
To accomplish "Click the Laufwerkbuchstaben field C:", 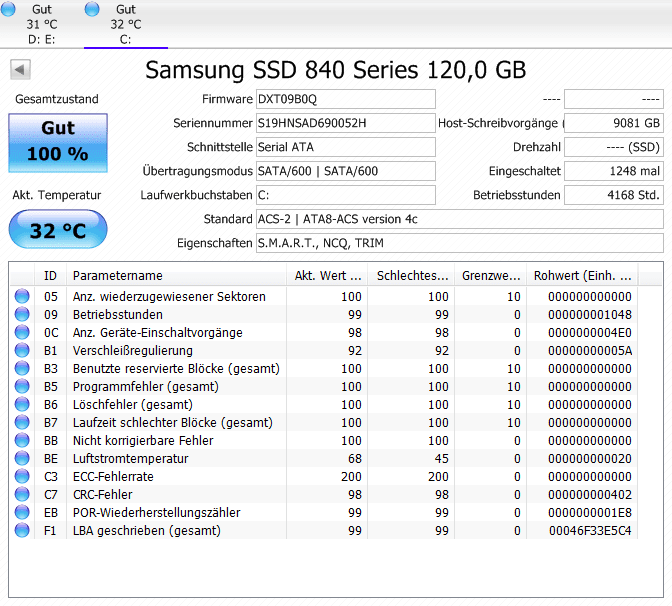I will 345,195.
